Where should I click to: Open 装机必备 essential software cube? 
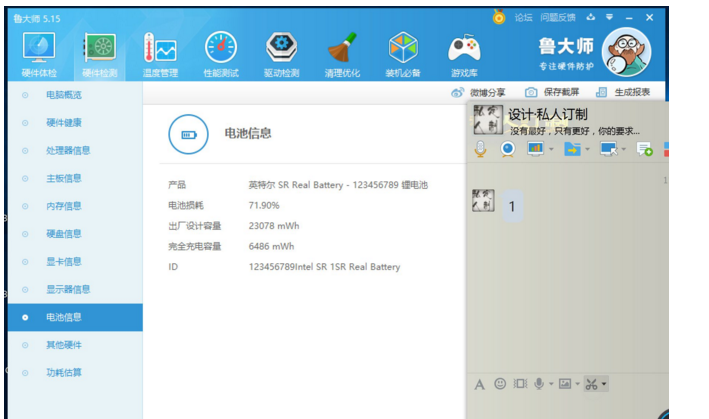(402, 53)
